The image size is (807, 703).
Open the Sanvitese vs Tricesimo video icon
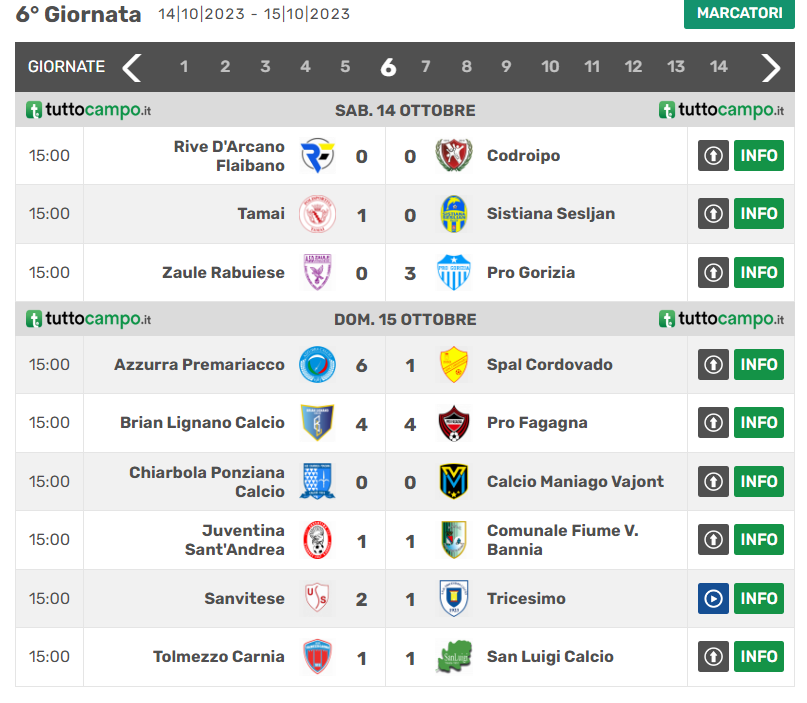point(713,599)
